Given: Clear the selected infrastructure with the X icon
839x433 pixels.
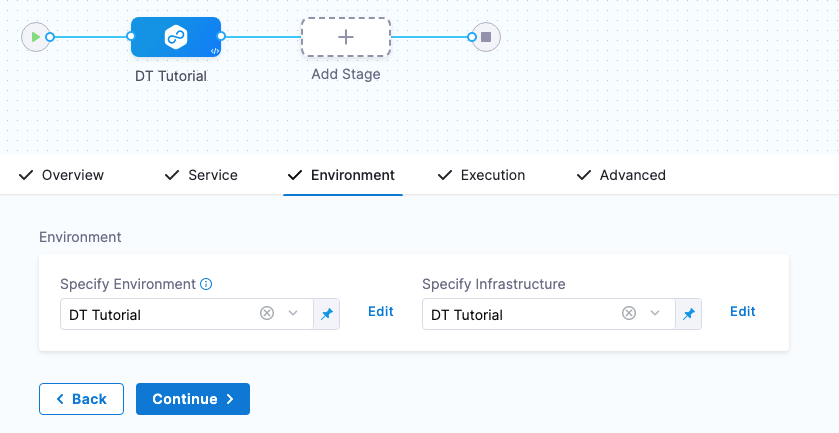Looking at the screenshot, I should tap(629, 314).
